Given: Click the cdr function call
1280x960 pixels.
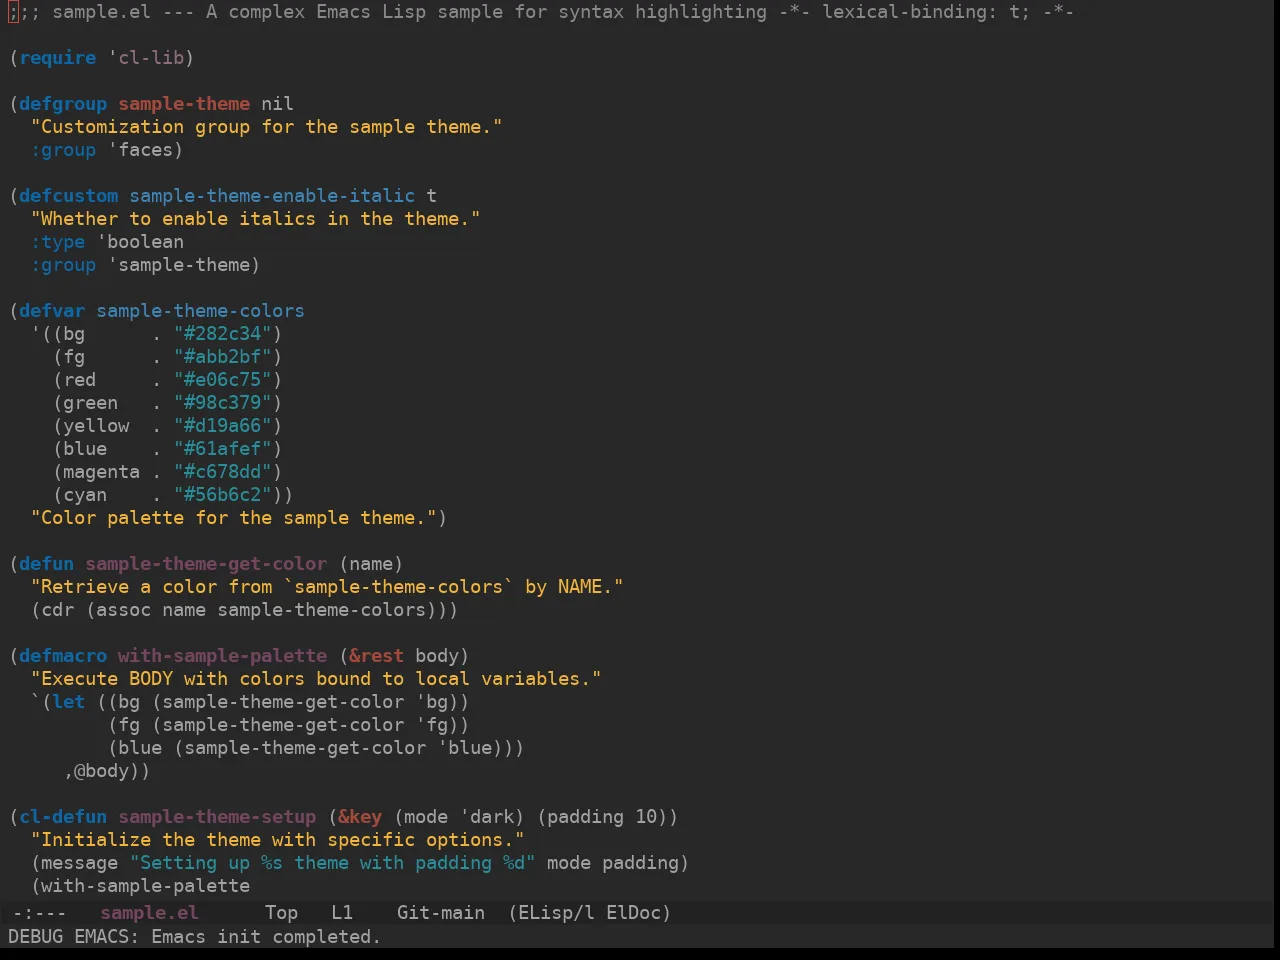Looking at the screenshot, I should tap(58, 609).
